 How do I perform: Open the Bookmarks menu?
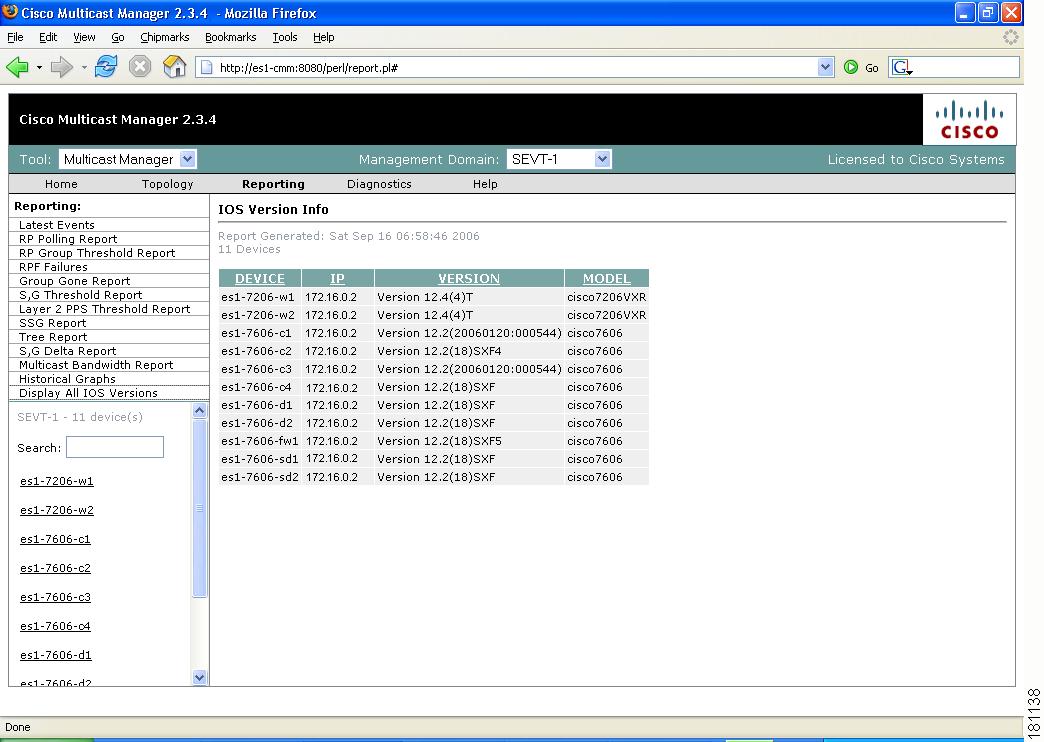(x=230, y=37)
